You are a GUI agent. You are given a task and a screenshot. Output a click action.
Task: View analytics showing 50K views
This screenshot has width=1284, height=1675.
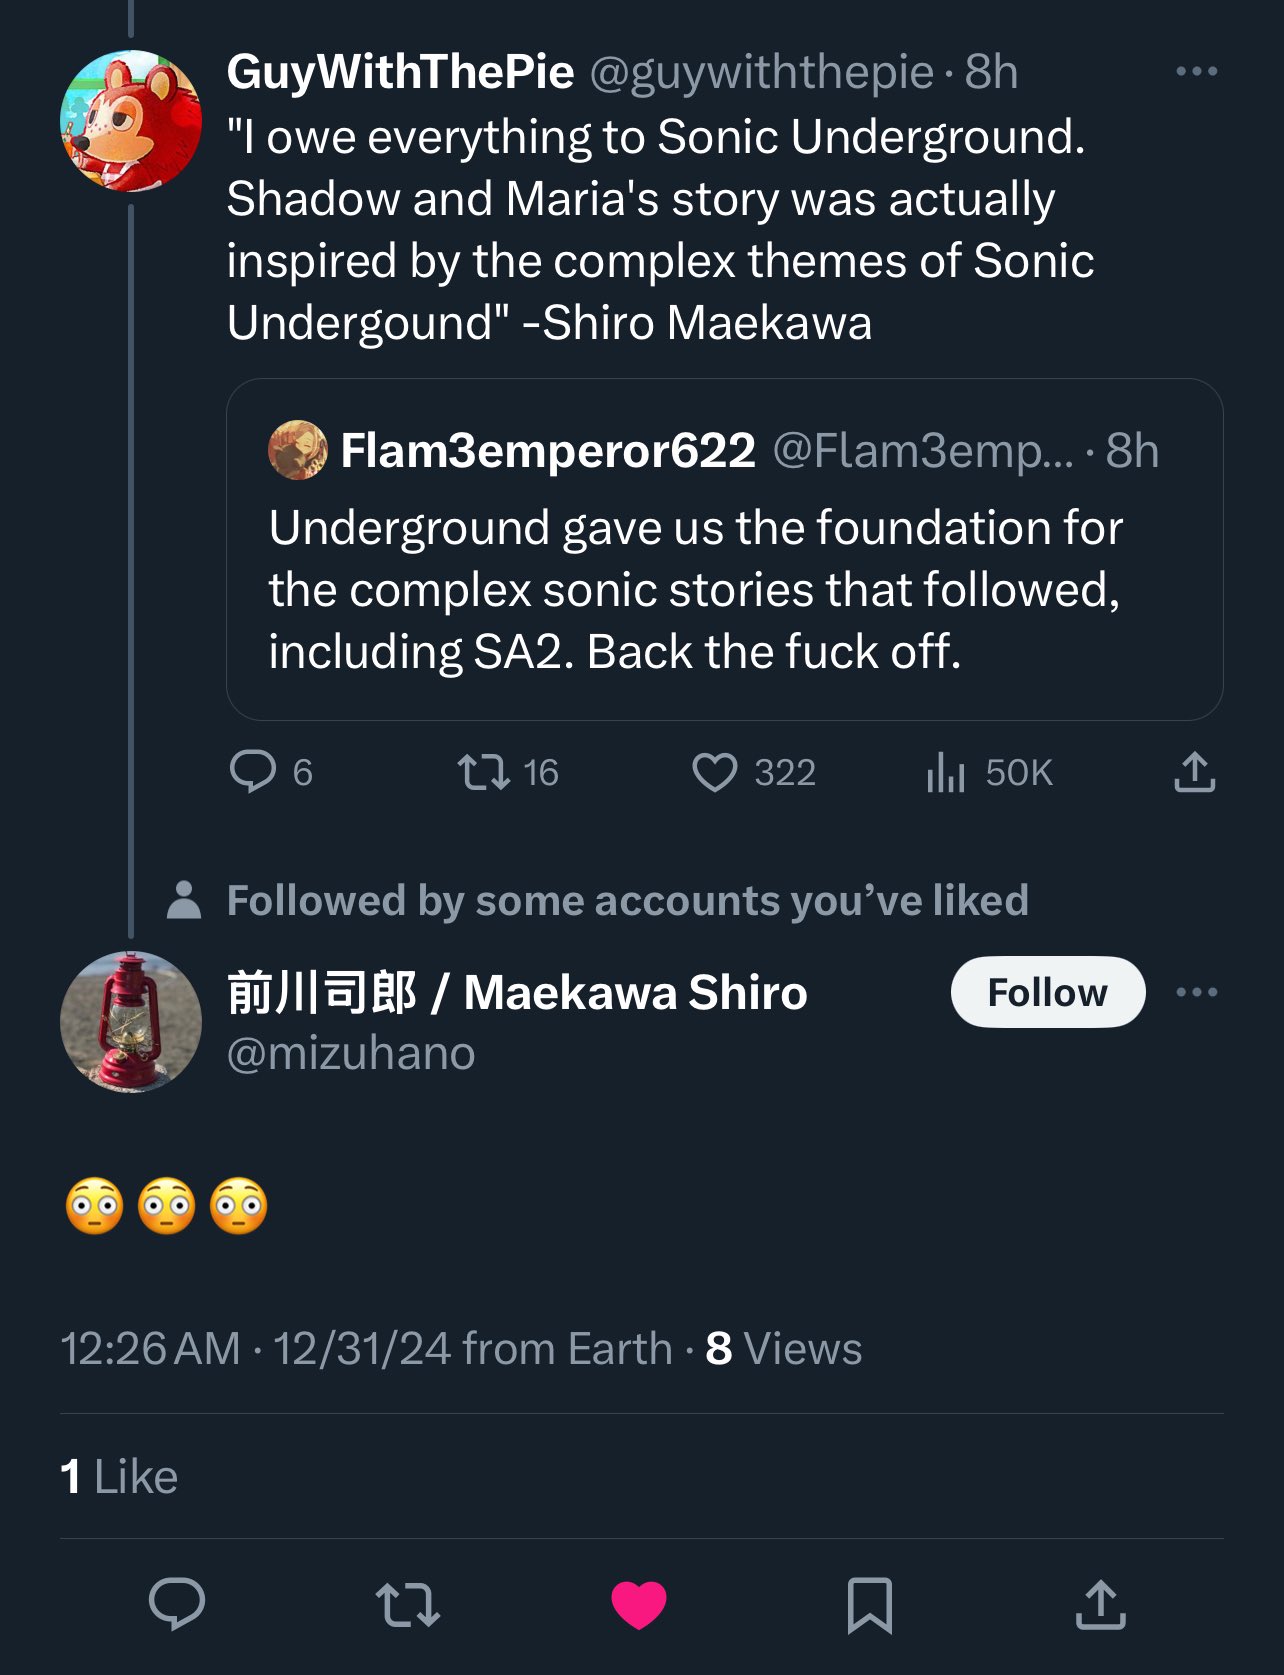(946, 772)
